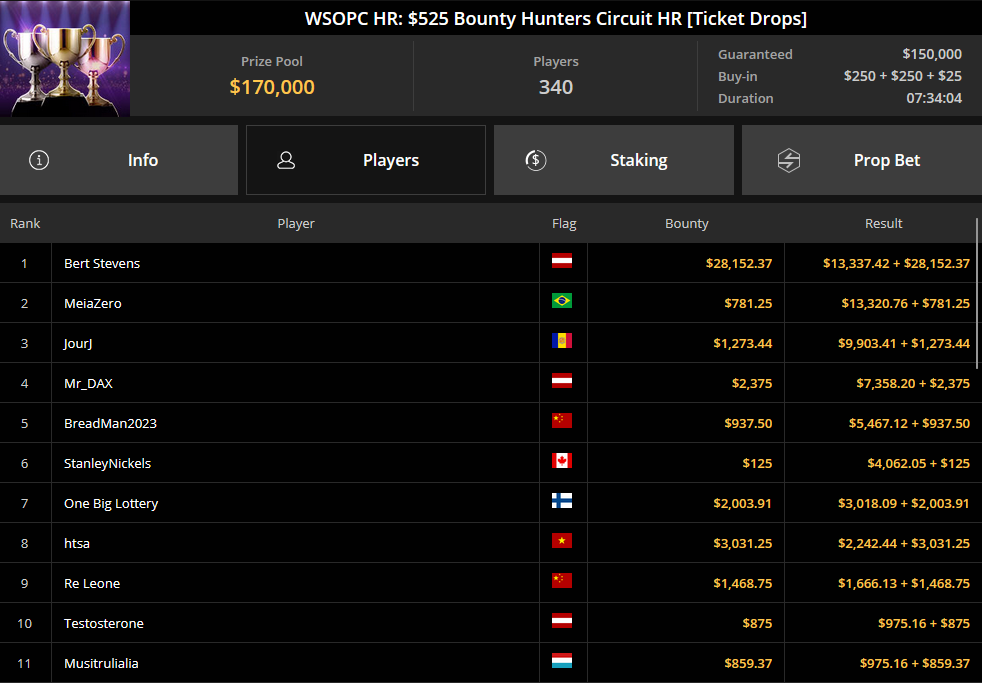
Task: Select player MeiaZero
Action: coord(93,304)
